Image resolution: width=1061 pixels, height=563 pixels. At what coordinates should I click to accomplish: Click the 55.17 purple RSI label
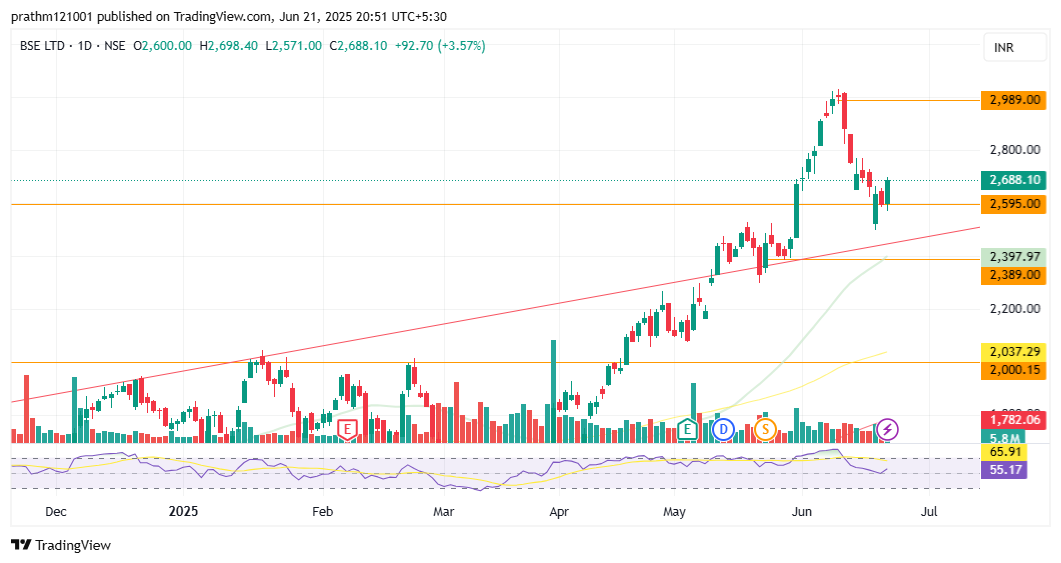tap(1004, 470)
